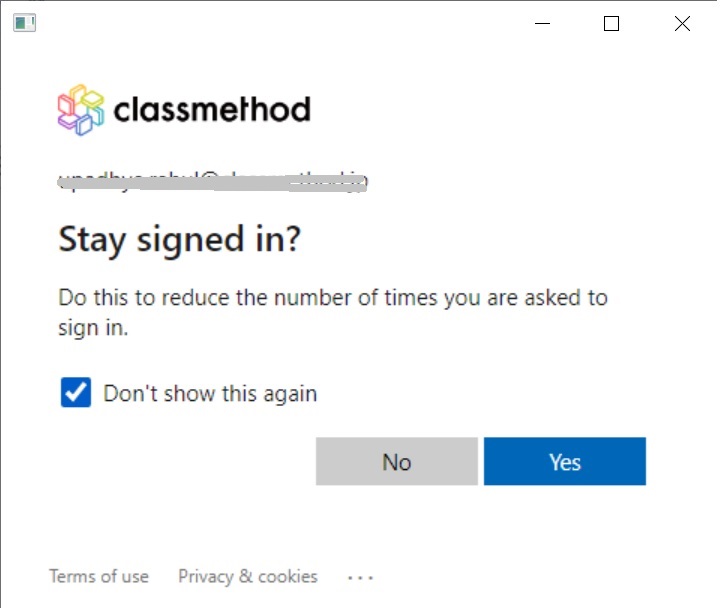Click the "Stay signed in?" heading
The height and width of the screenshot is (608, 721).
point(180,240)
